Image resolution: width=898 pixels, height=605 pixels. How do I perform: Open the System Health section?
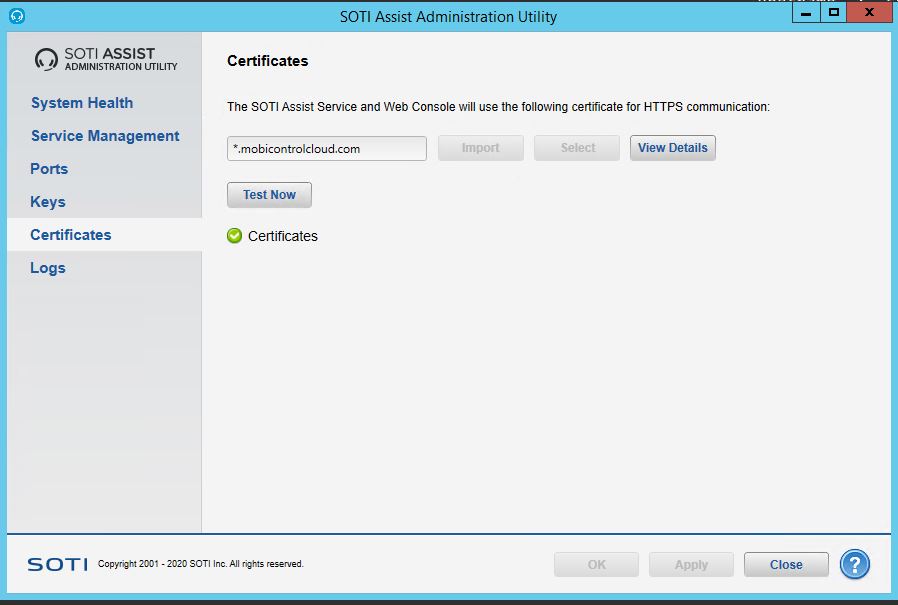82,103
